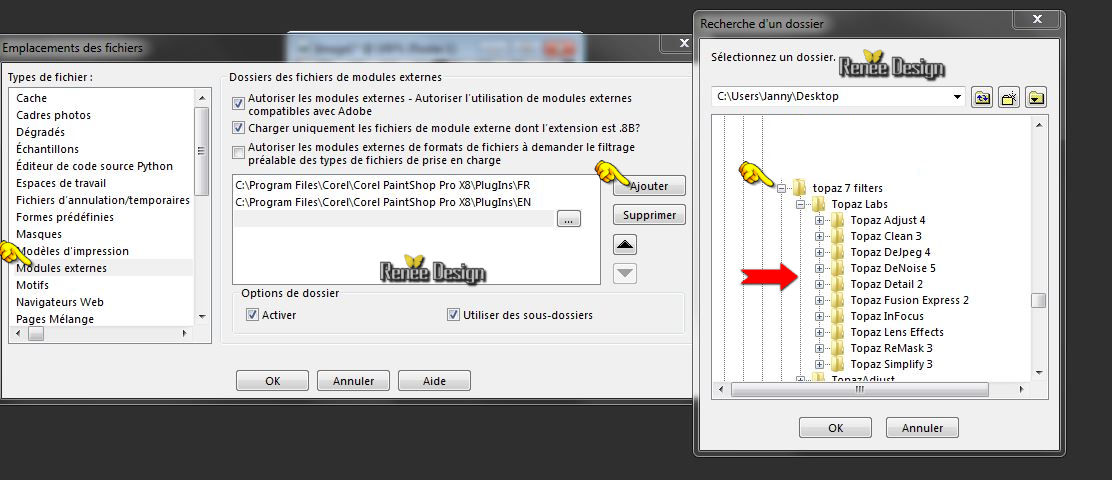1112x480 pixels.
Task: Collapse the topaz 7 filters node
Action: [782, 189]
